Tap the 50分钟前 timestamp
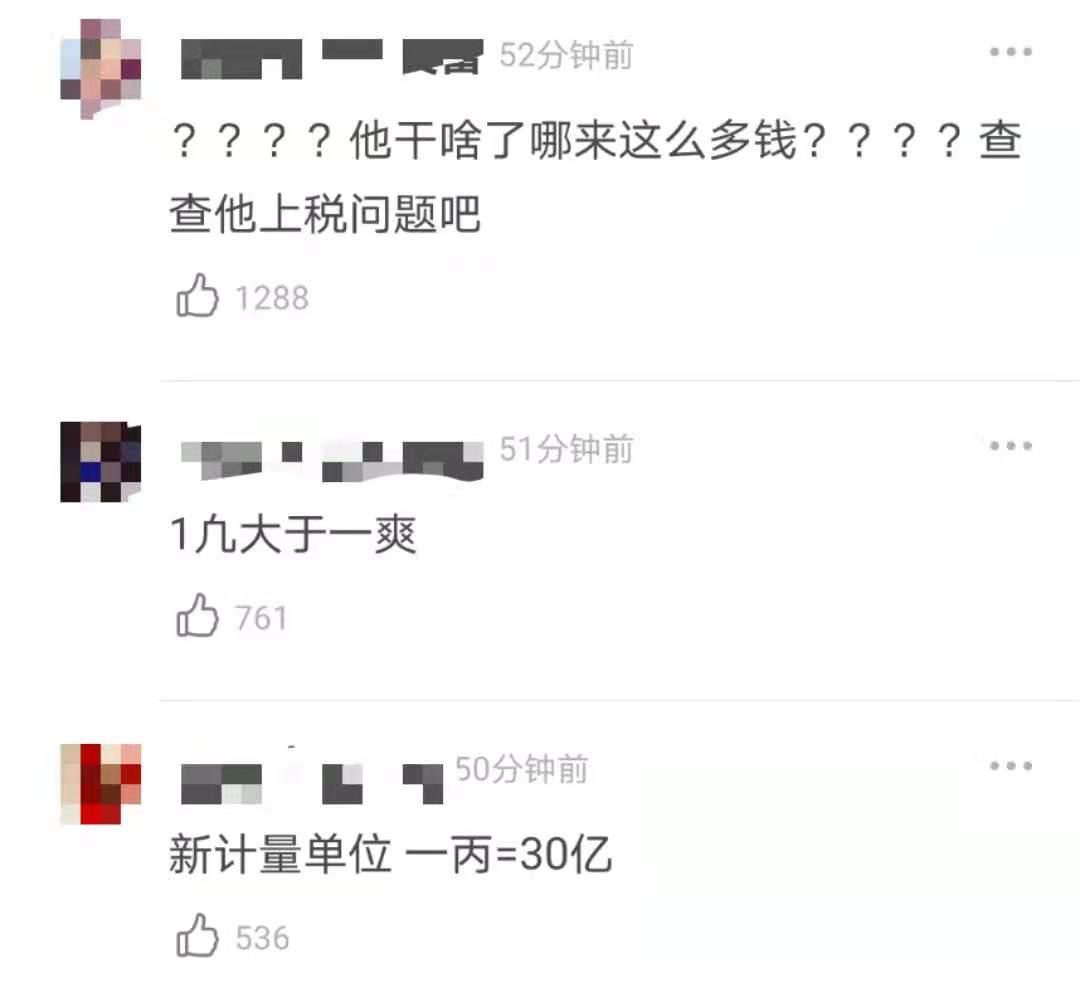This screenshot has height=1006, width=1080. (522, 768)
